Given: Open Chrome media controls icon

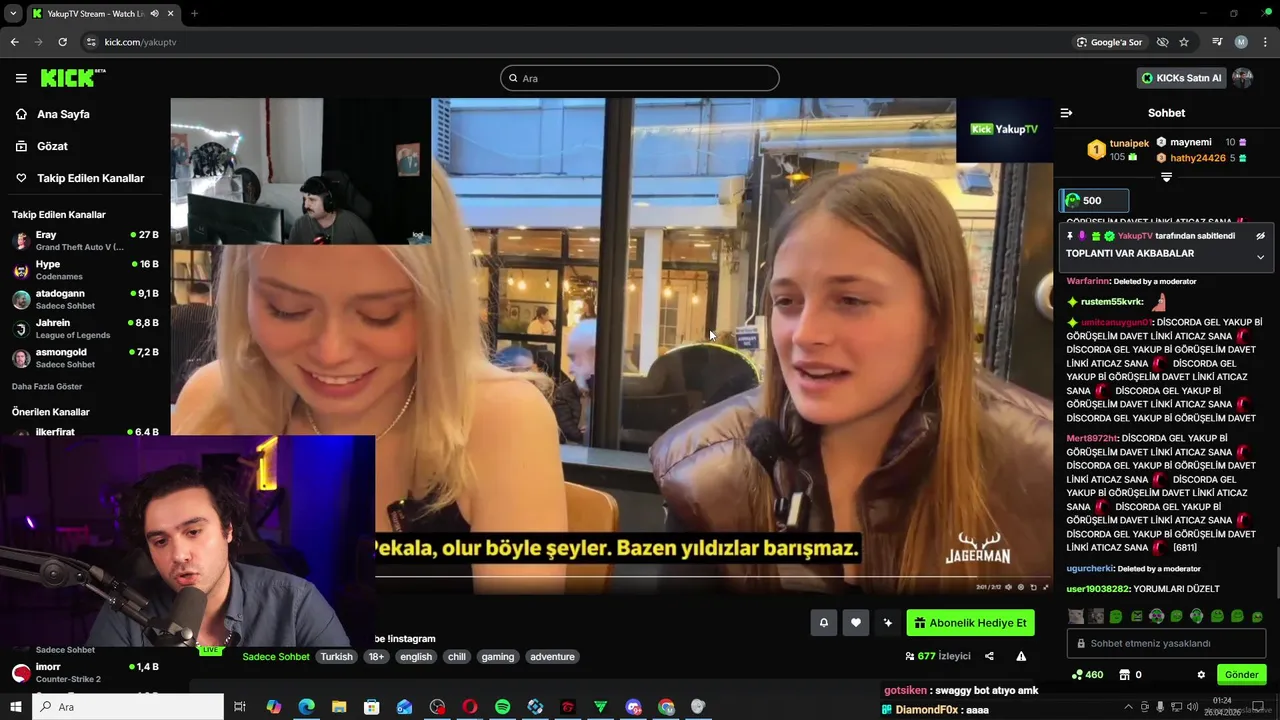Looking at the screenshot, I should [x=1217, y=42].
